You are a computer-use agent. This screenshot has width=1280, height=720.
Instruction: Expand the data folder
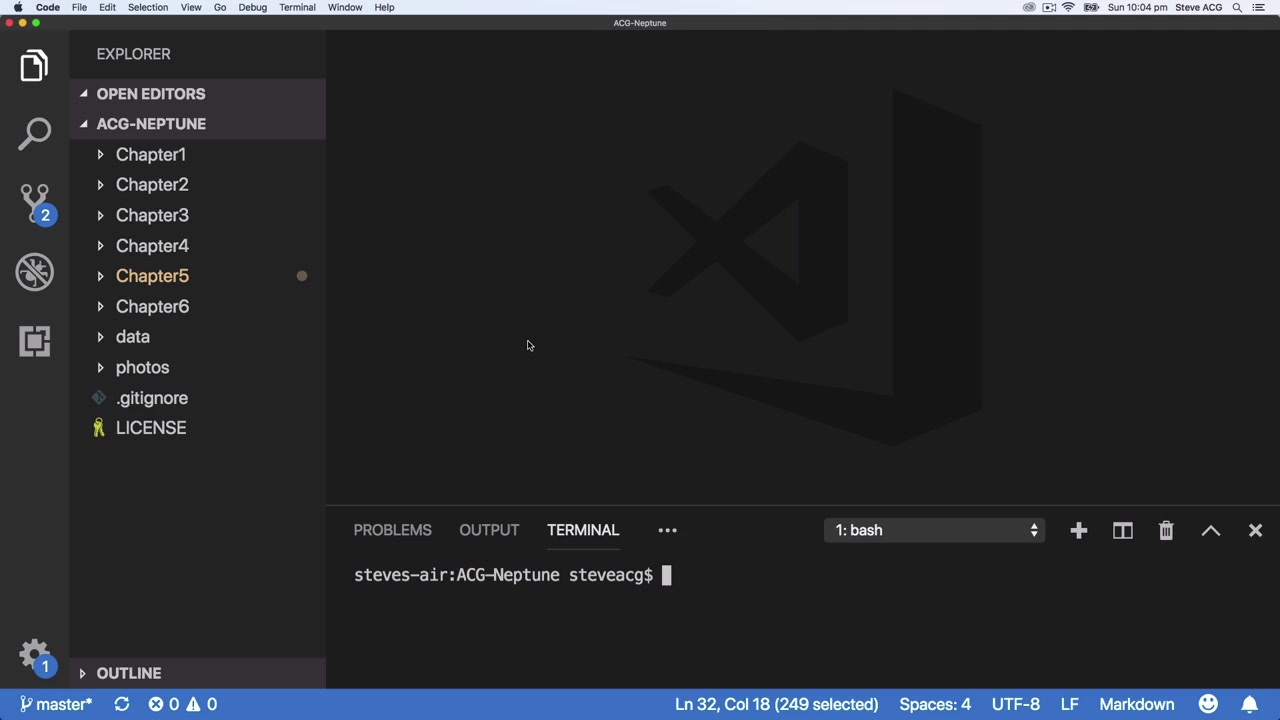coord(132,337)
